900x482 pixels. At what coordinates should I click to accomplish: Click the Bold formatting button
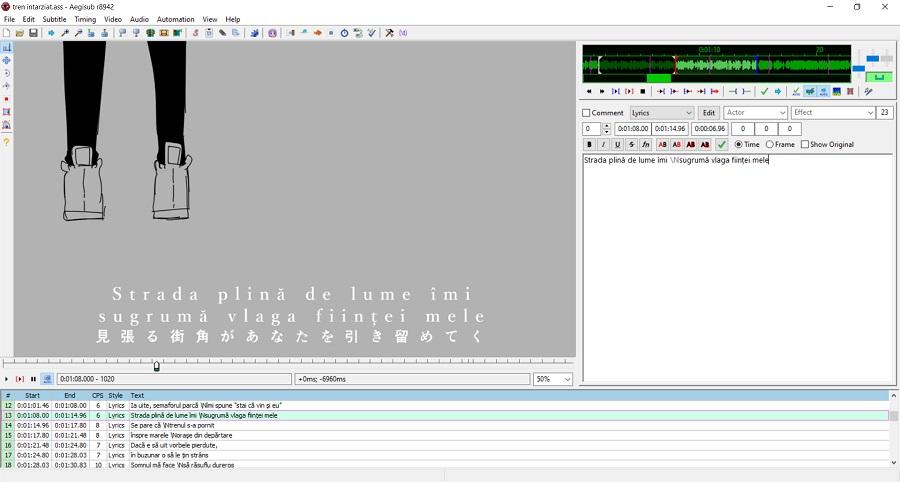point(589,145)
